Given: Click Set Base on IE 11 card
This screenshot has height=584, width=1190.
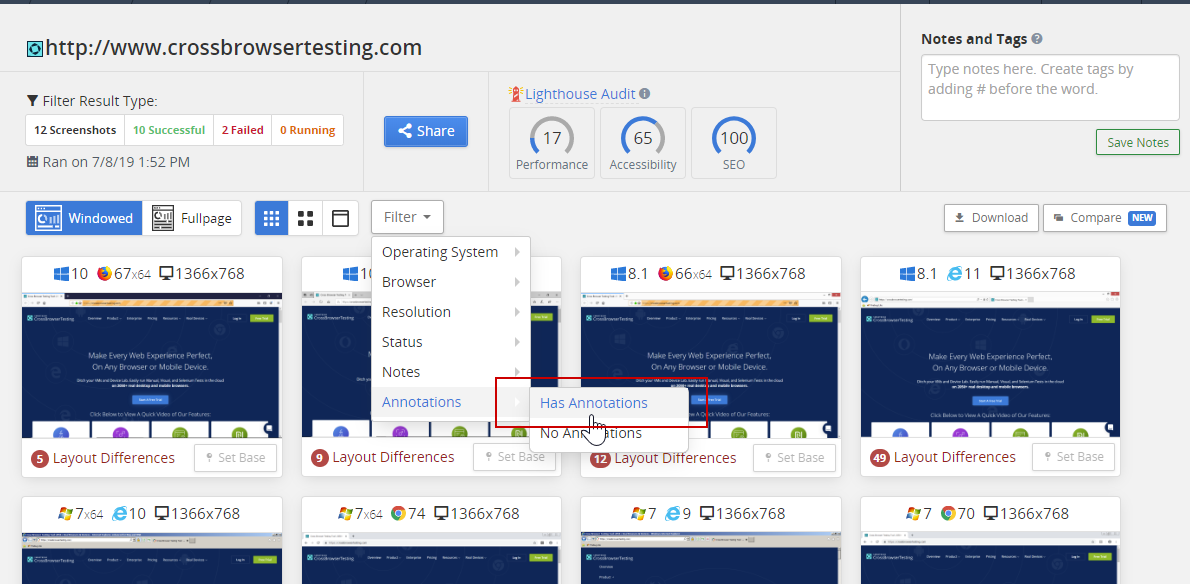Looking at the screenshot, I should pos(1073,457).
